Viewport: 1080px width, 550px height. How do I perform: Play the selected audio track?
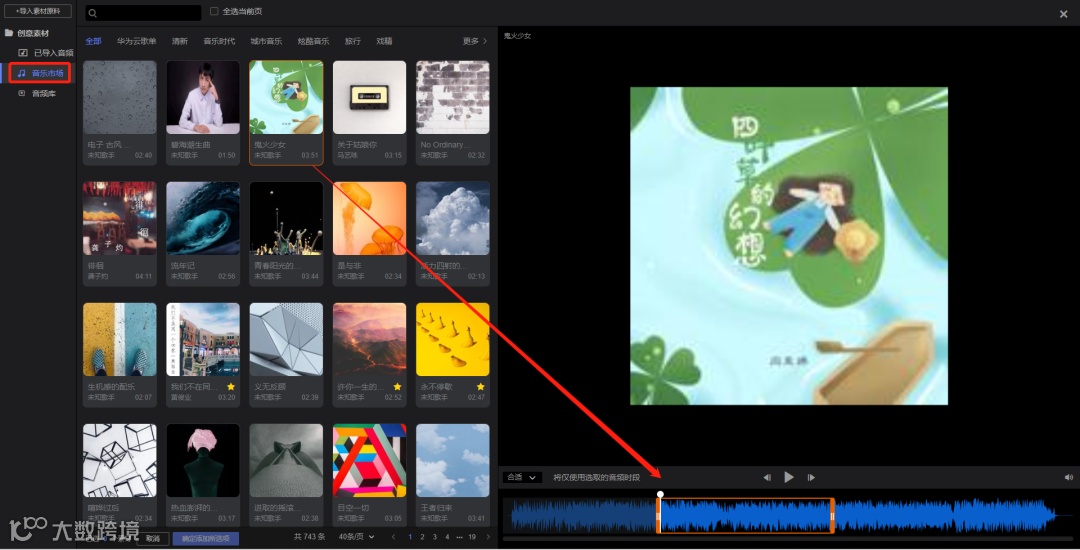point(789,477)
